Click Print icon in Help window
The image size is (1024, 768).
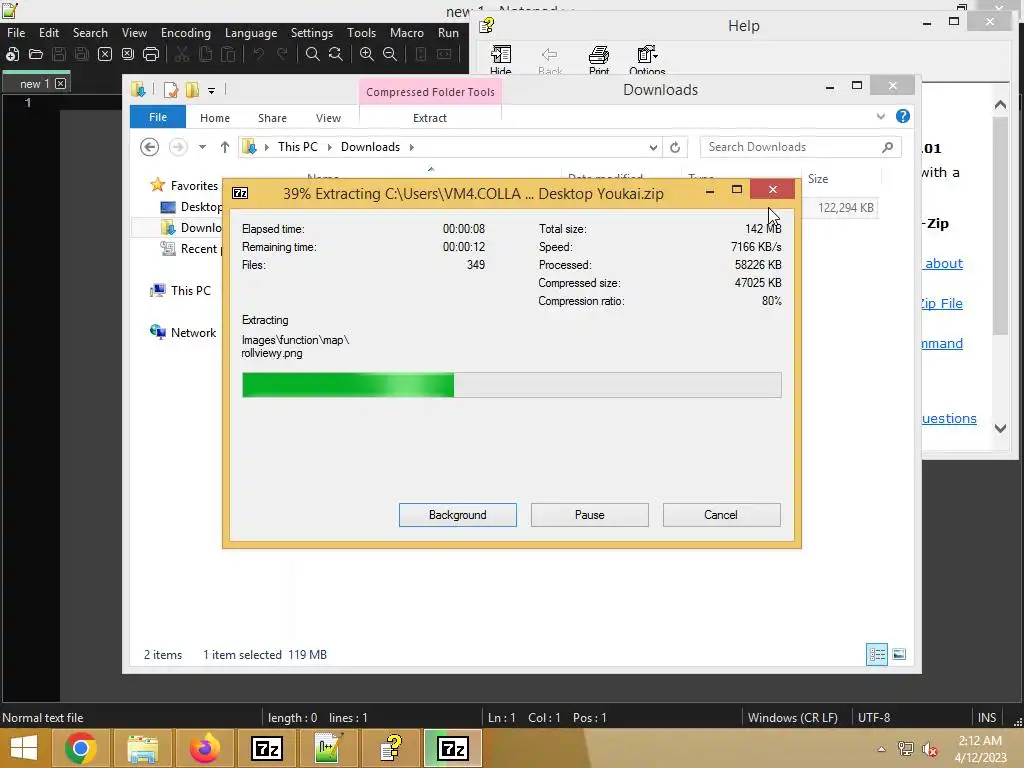coord(599,60)
